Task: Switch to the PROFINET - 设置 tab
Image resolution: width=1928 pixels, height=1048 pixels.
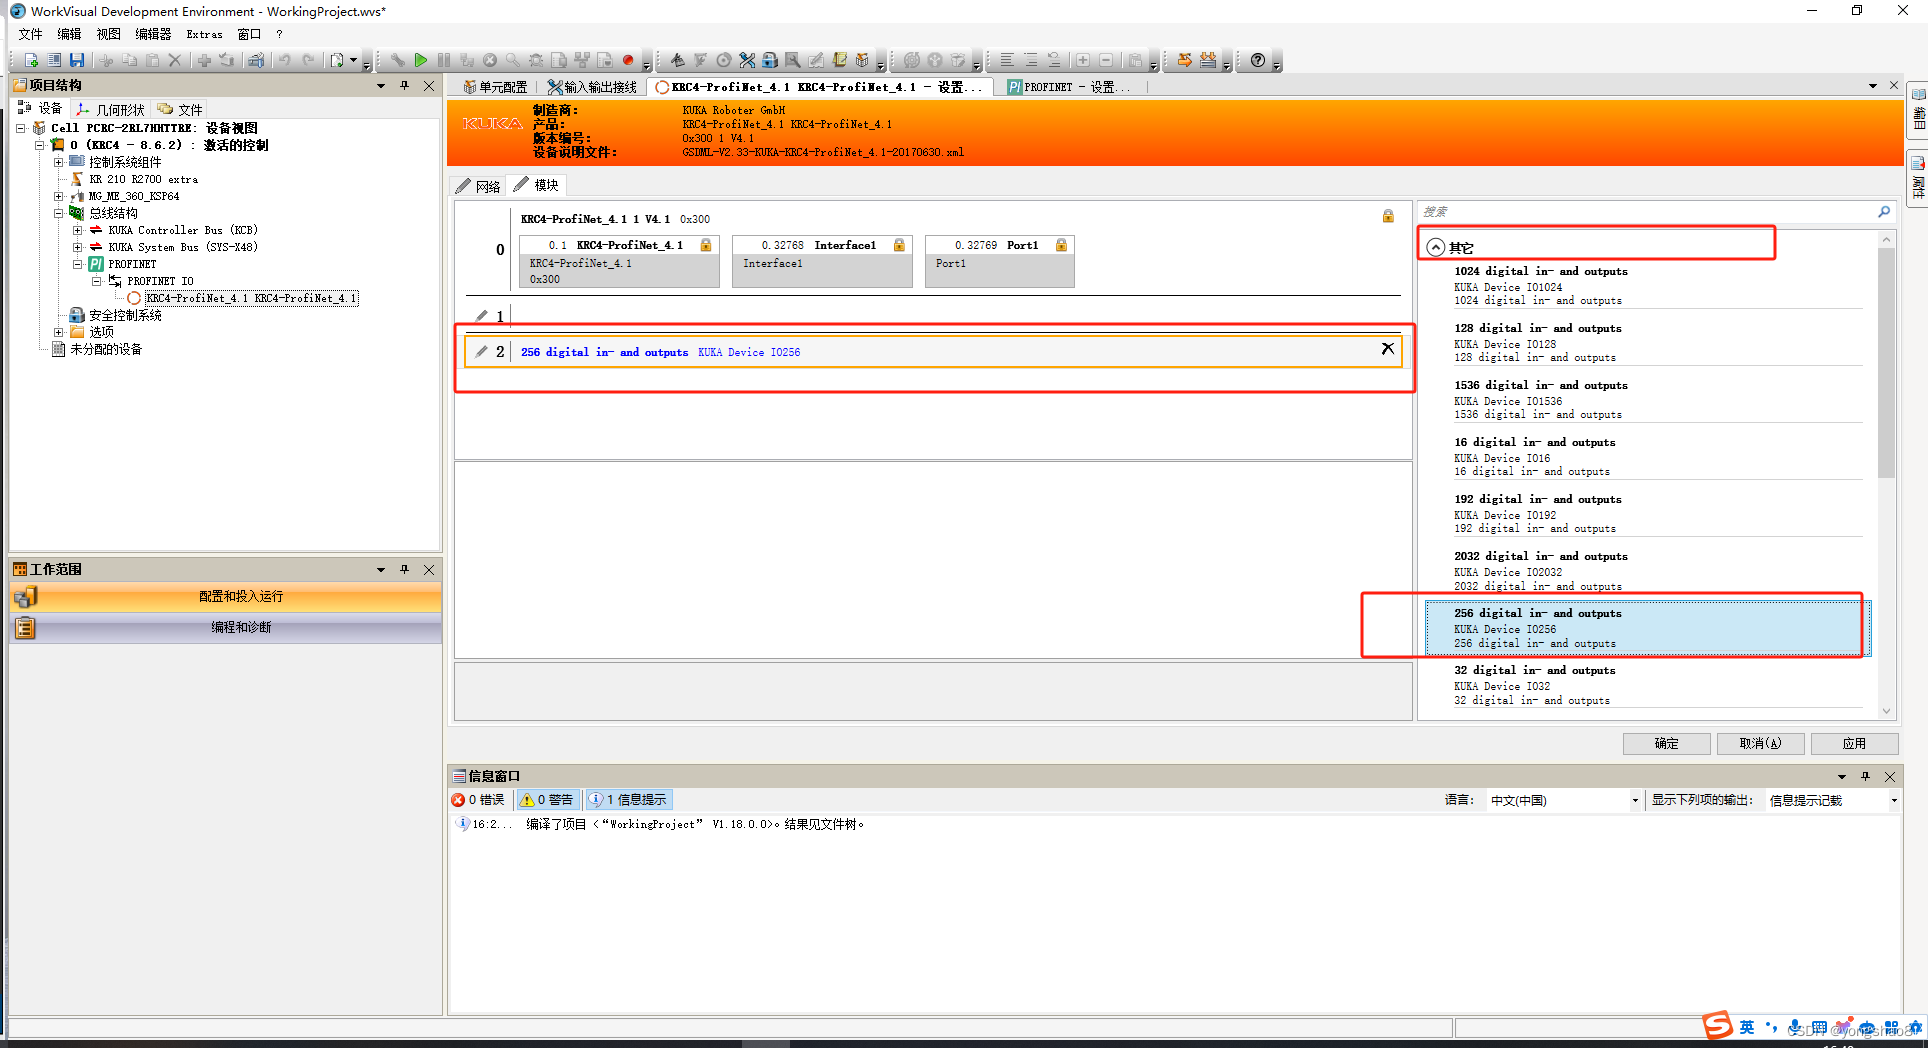Action: (x=1069, y=87)
